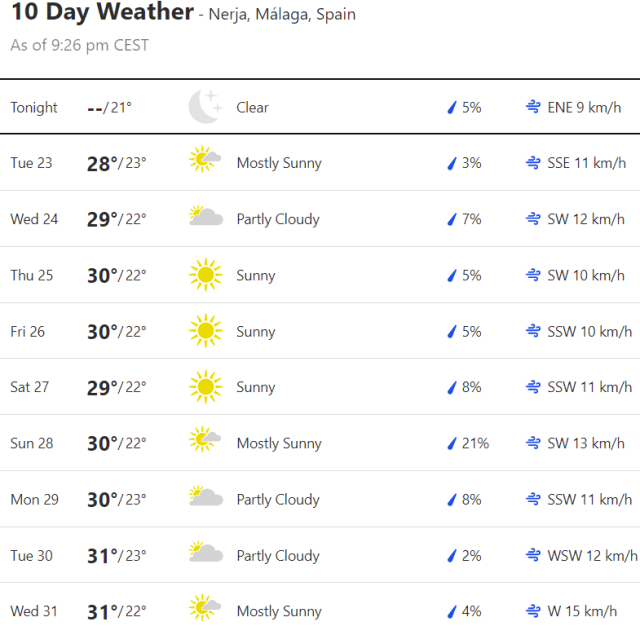Click the SSE 11 km/h wind text
640x626 pixels.
click(x=587, y=163)
